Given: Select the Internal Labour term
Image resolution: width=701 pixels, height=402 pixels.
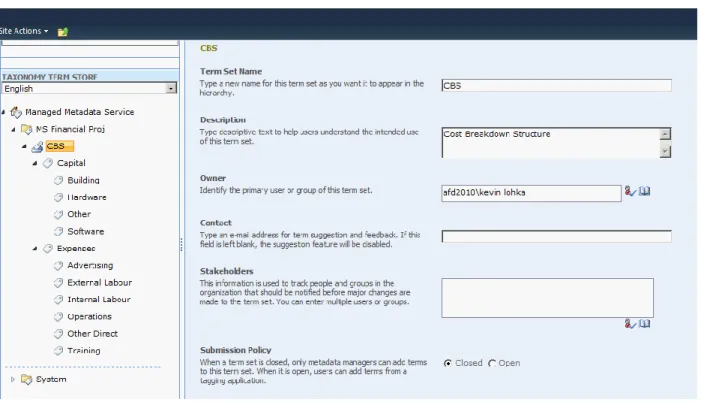Looking at the screenshot, I should [99, 300].
